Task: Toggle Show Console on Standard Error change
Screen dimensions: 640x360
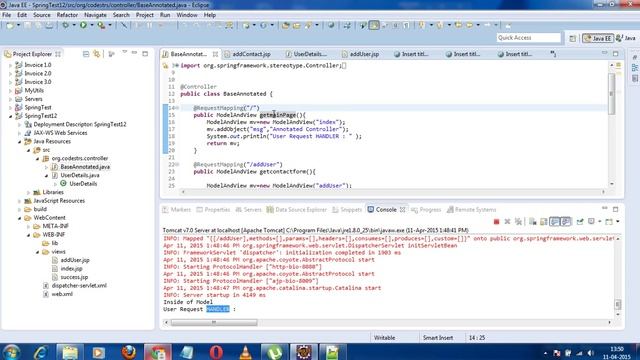Action: pos(566,222)
